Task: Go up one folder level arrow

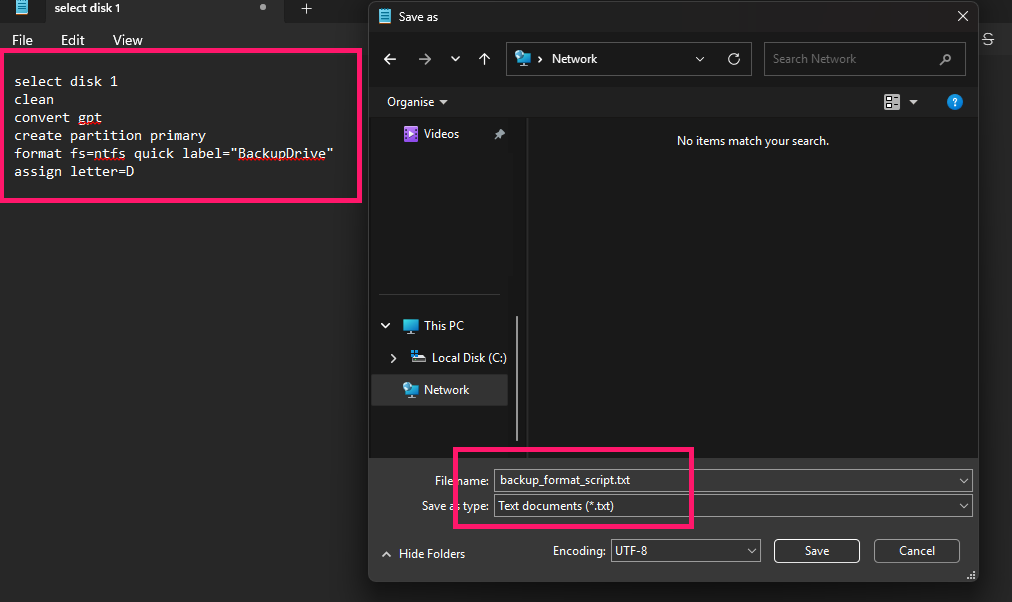Action: [485, 59]
